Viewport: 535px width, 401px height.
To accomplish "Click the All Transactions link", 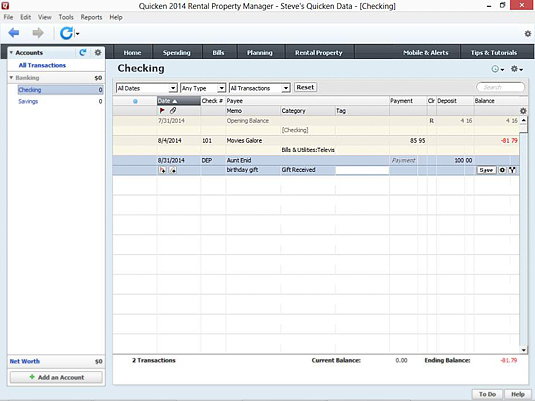I will pos(42,65).
